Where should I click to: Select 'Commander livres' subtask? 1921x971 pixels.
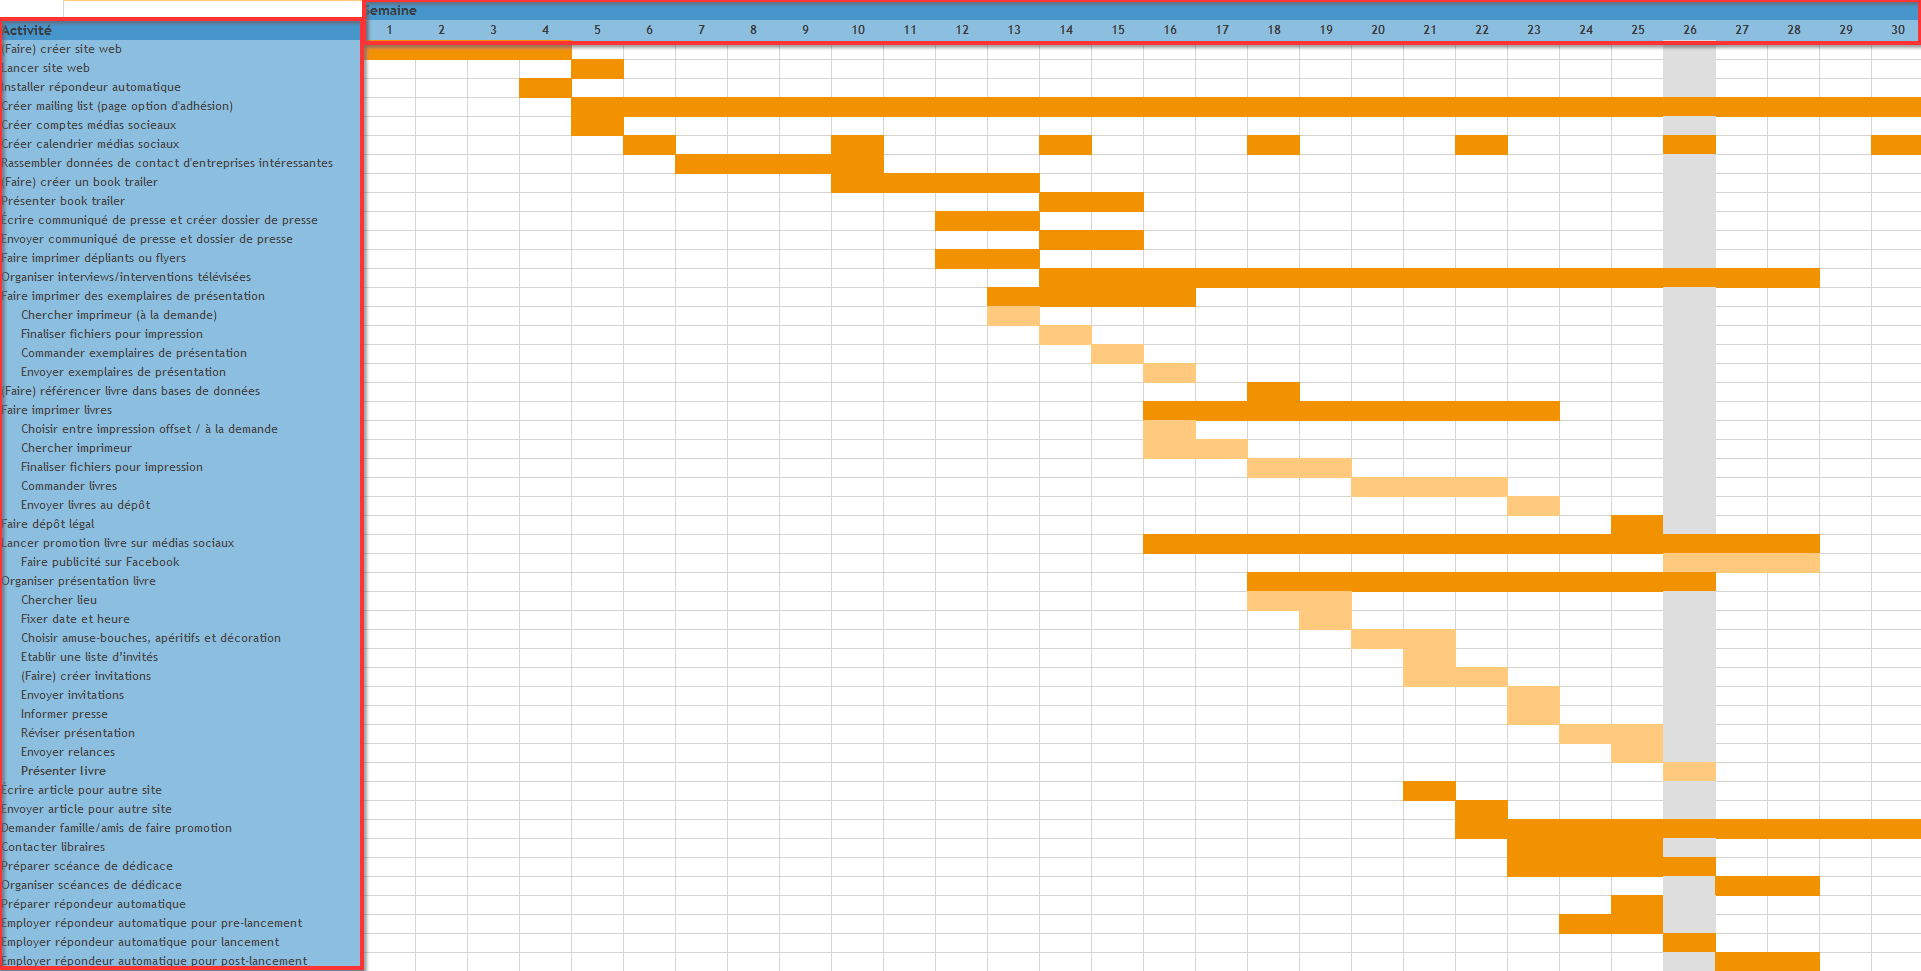click(x=181, y=486)
